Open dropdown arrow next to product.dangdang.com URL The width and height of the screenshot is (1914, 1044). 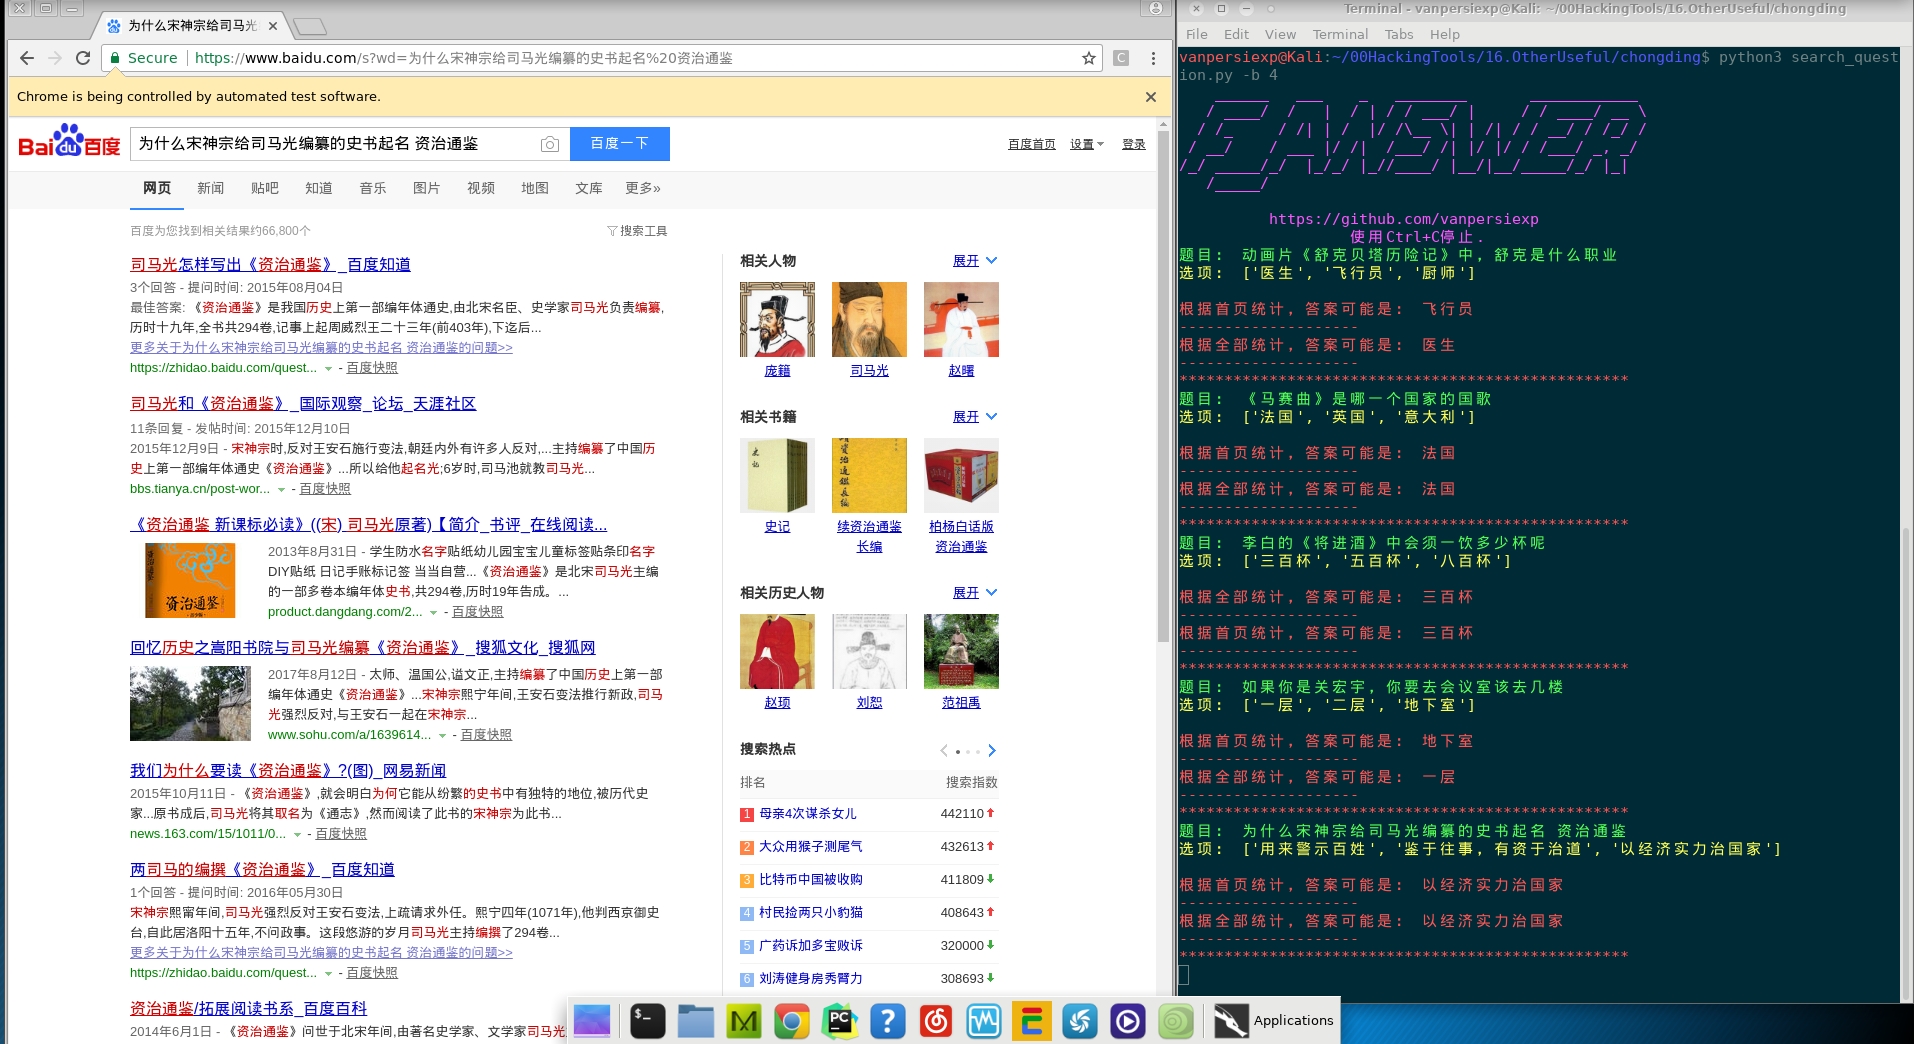[x=434, y=613]
